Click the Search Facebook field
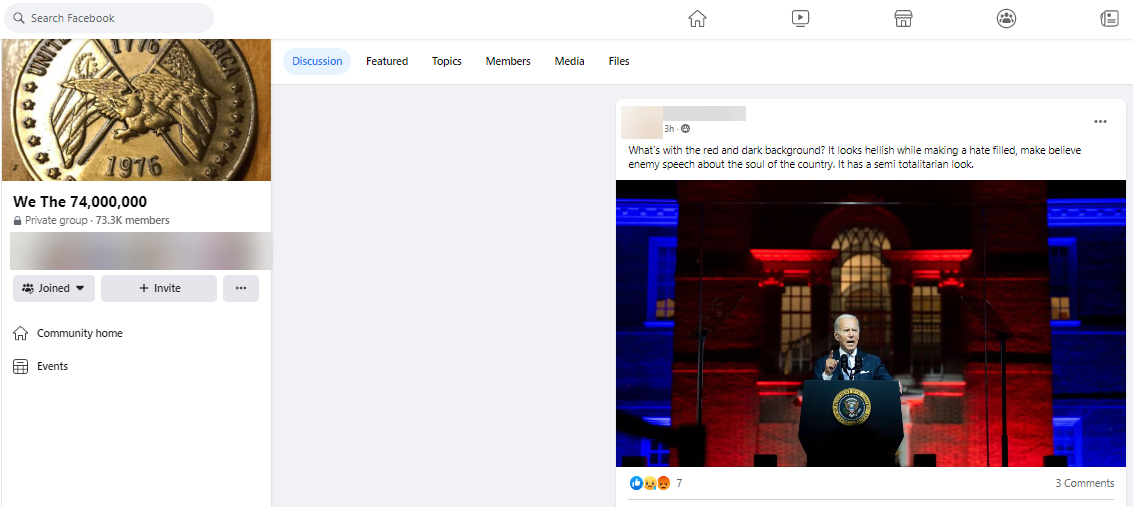This screenshot has height=507, width=1133. 109,18
